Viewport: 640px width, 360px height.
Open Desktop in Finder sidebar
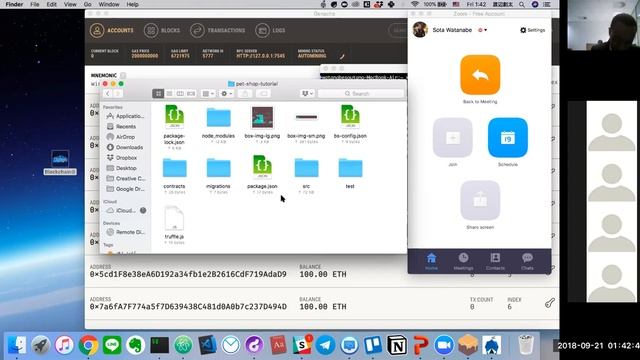122,168
